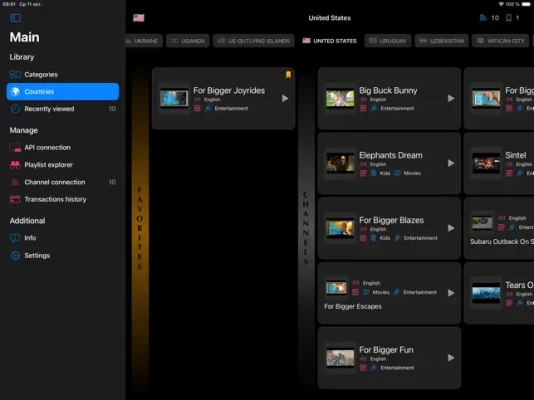Click the For Bigger Escapes title
This screenshot has height=400, width=534.
tap(352, 306)
